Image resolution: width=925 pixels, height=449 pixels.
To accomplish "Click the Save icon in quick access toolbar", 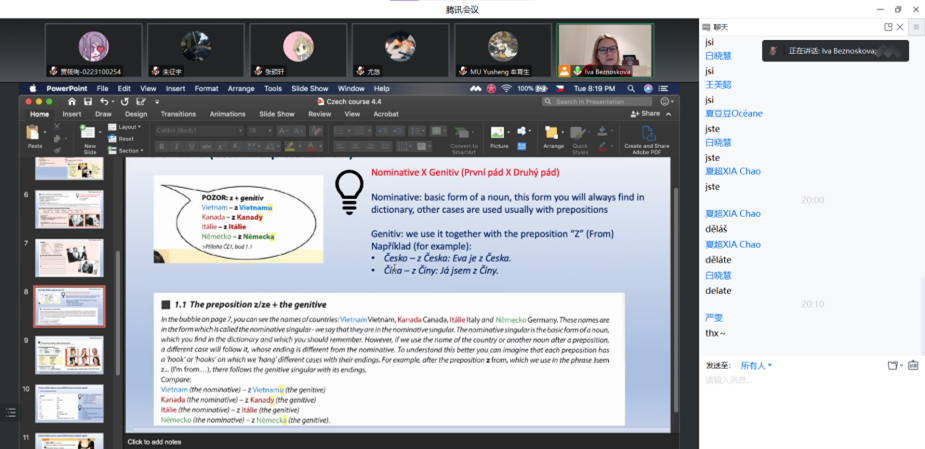I will click(88, 101).
